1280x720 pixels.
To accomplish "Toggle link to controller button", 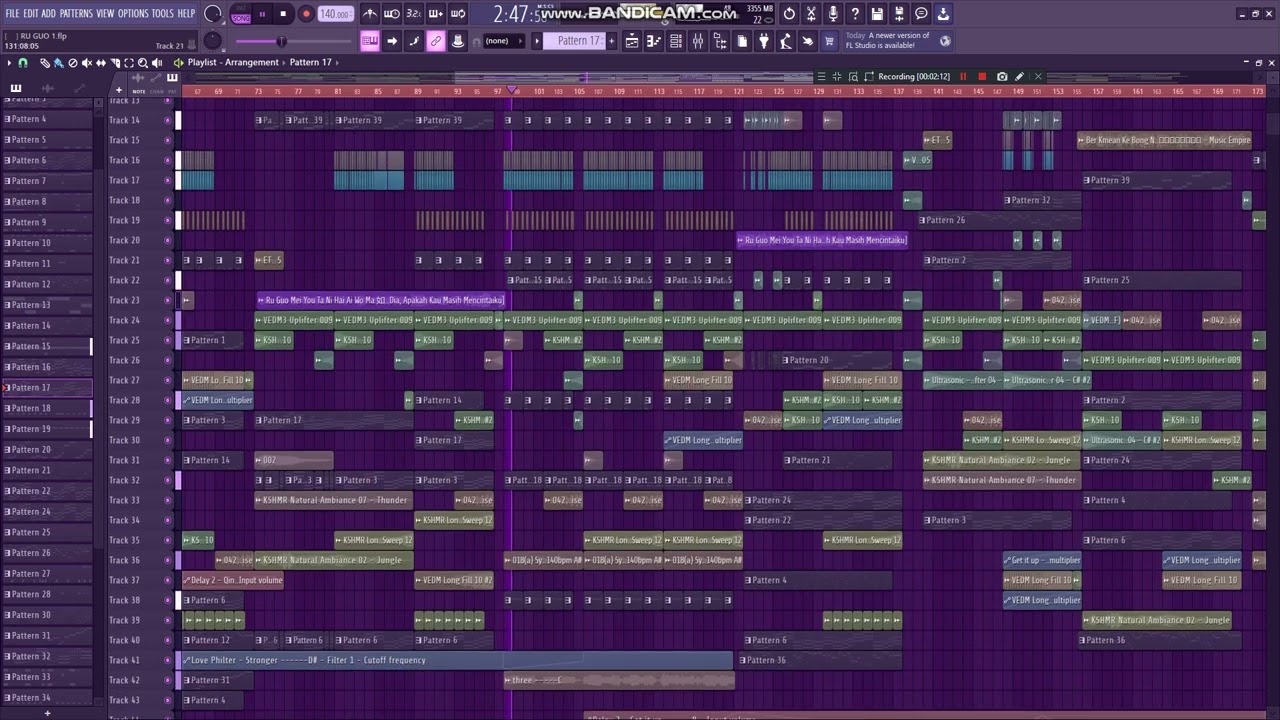I will 436,41.
